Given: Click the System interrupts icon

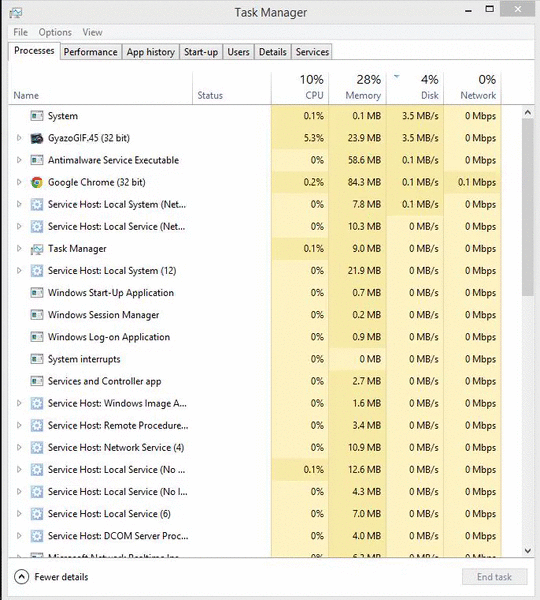Looking at the screenshot, I should (x=37, y=359).
